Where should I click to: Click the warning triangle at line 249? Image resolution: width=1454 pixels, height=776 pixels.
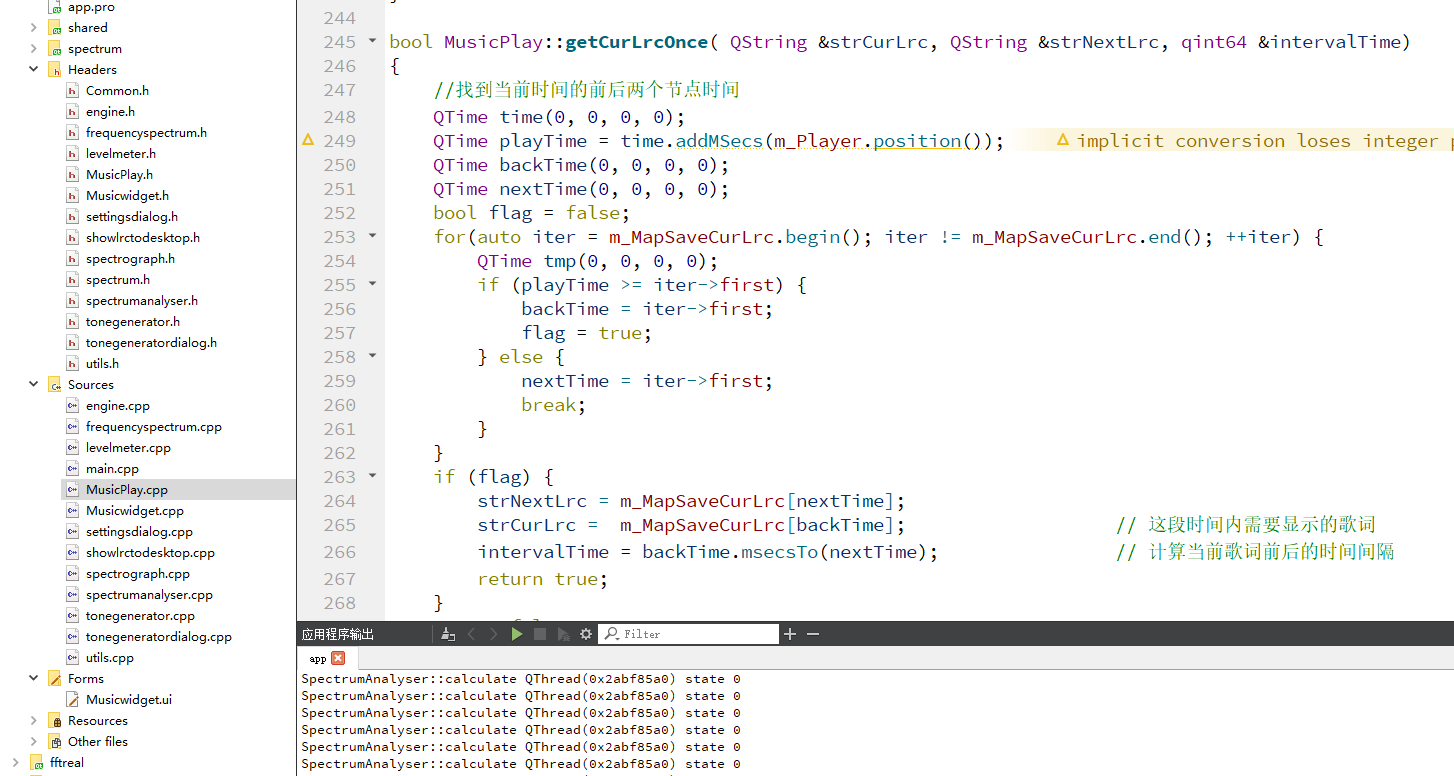click(x=308, y=141)
